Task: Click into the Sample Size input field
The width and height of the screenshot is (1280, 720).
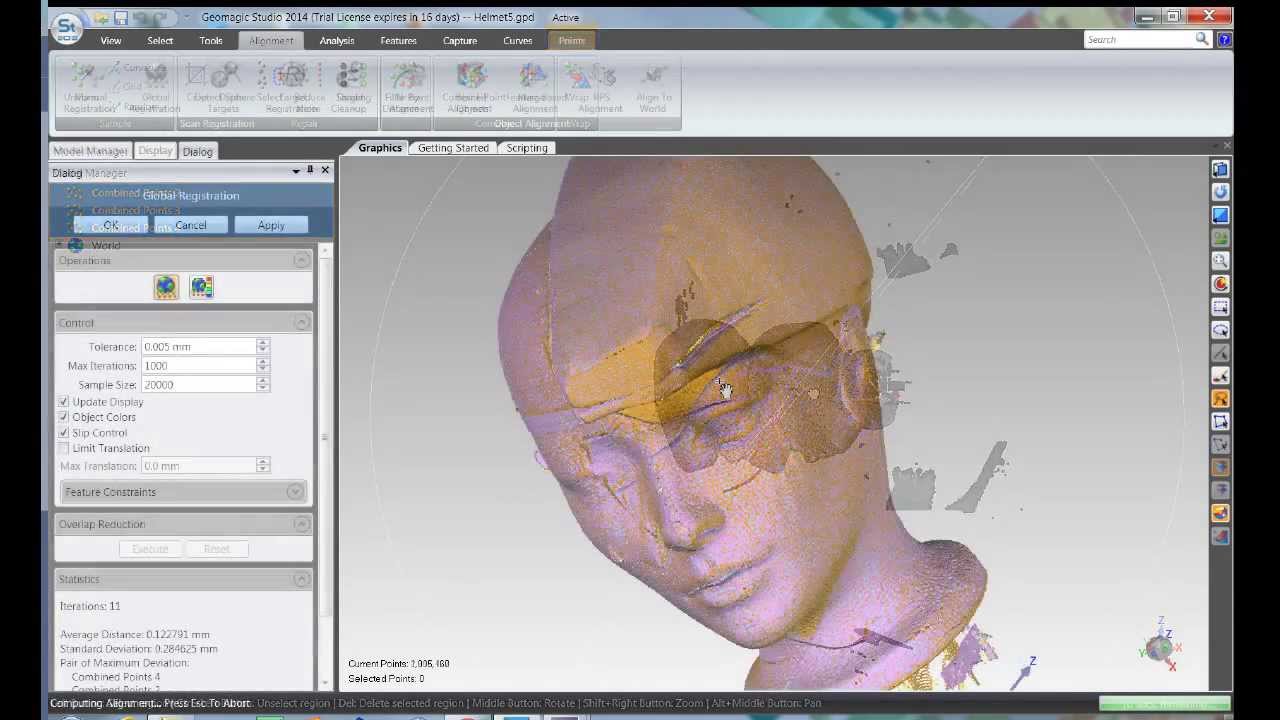Action: click(199, 385)
